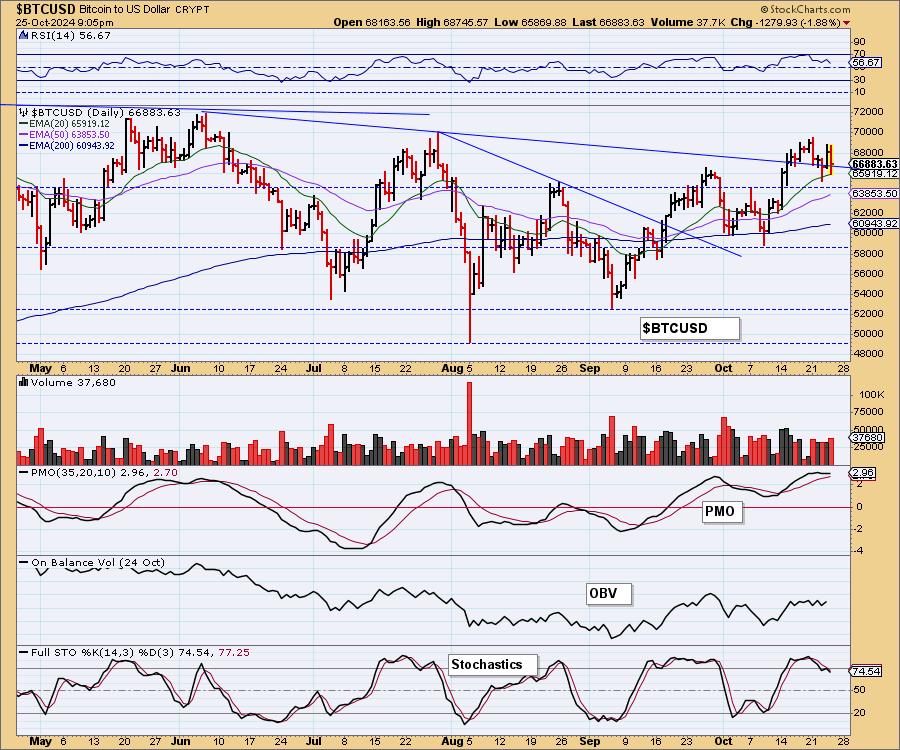Screen dimensions: 900x750
Task: Click the RSI(14) 56.67 label
Action: [x=71, y=36]
